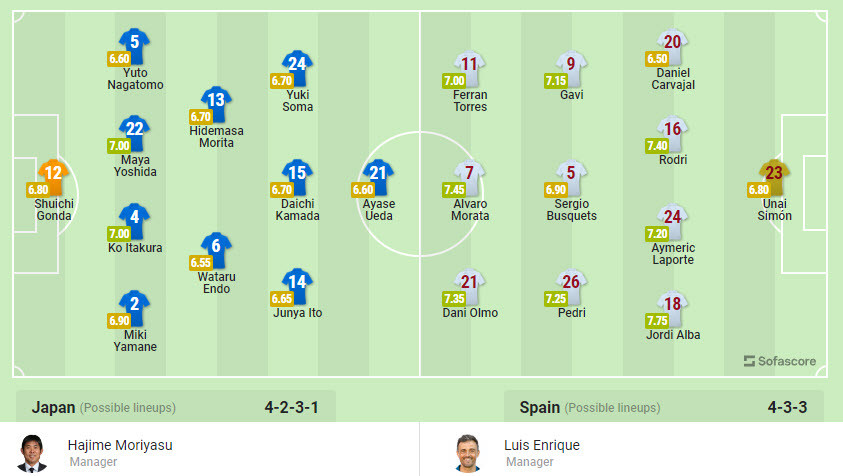Viewport: 843px width, 476px height.
Task: Select Yuto Nagatomo's number 5 shirt
Action: 135,43
